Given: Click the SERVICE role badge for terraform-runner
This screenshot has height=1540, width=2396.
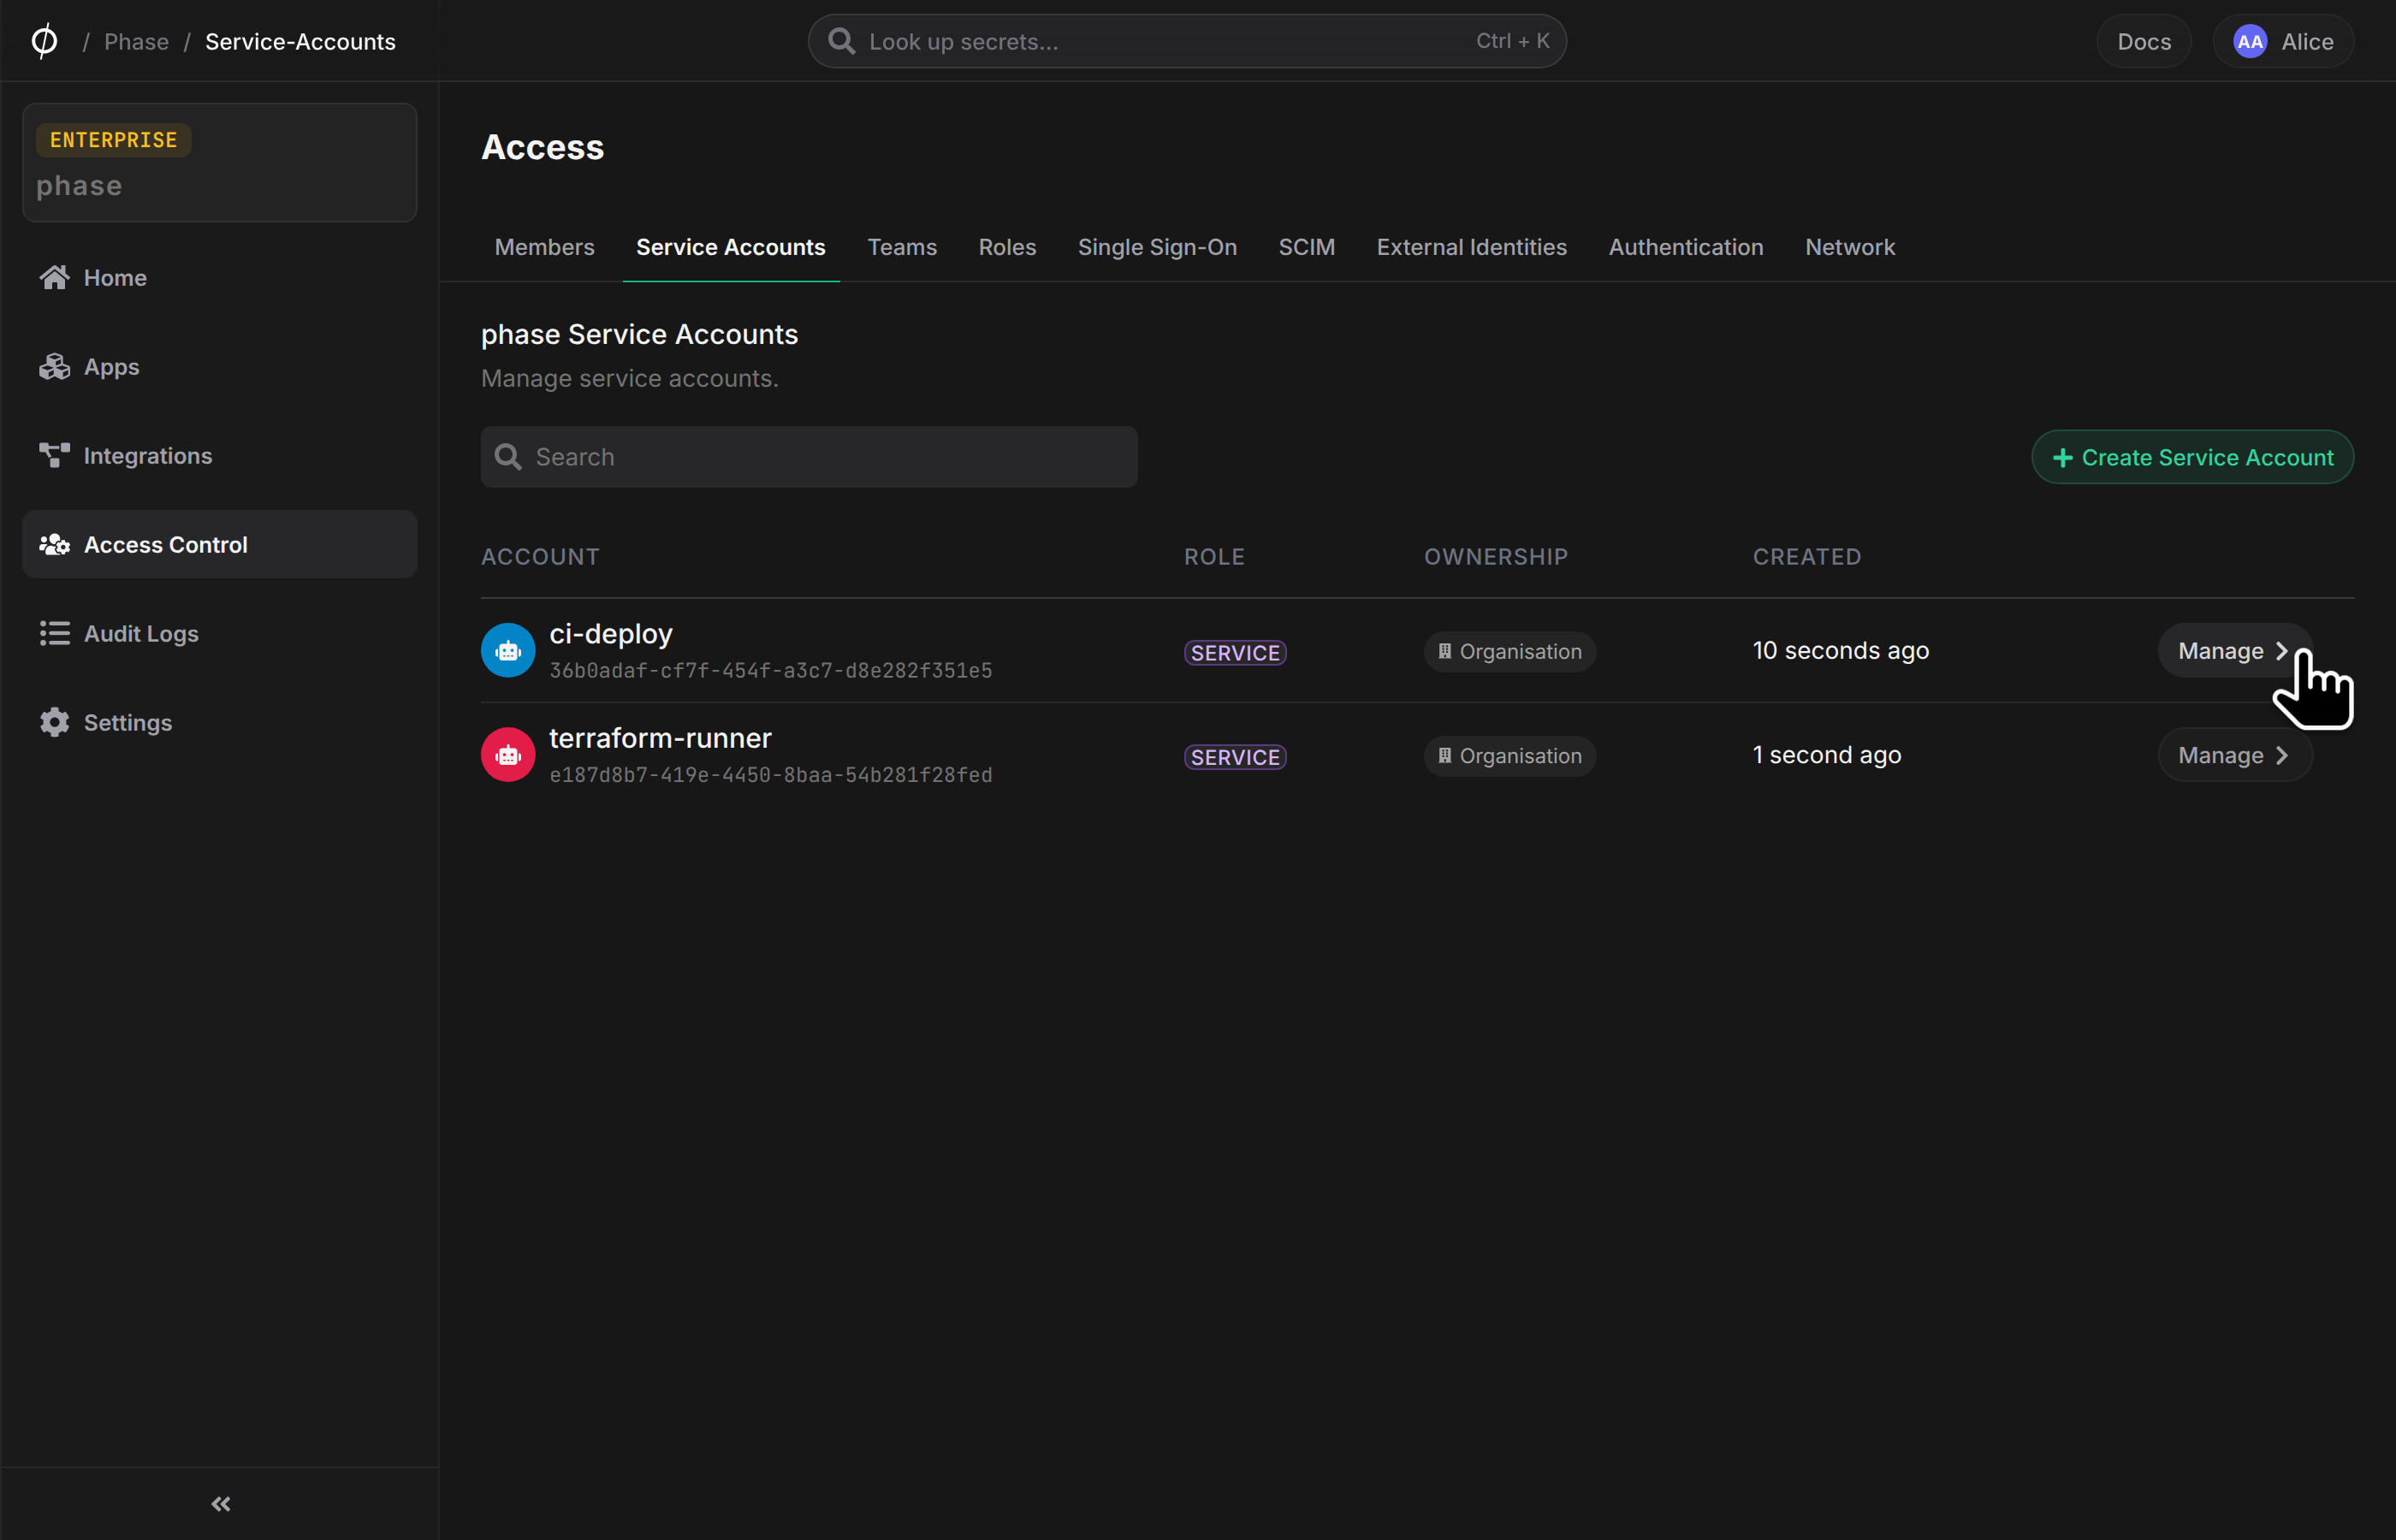Looking at the screenshot, I should tap(1234, 756).
